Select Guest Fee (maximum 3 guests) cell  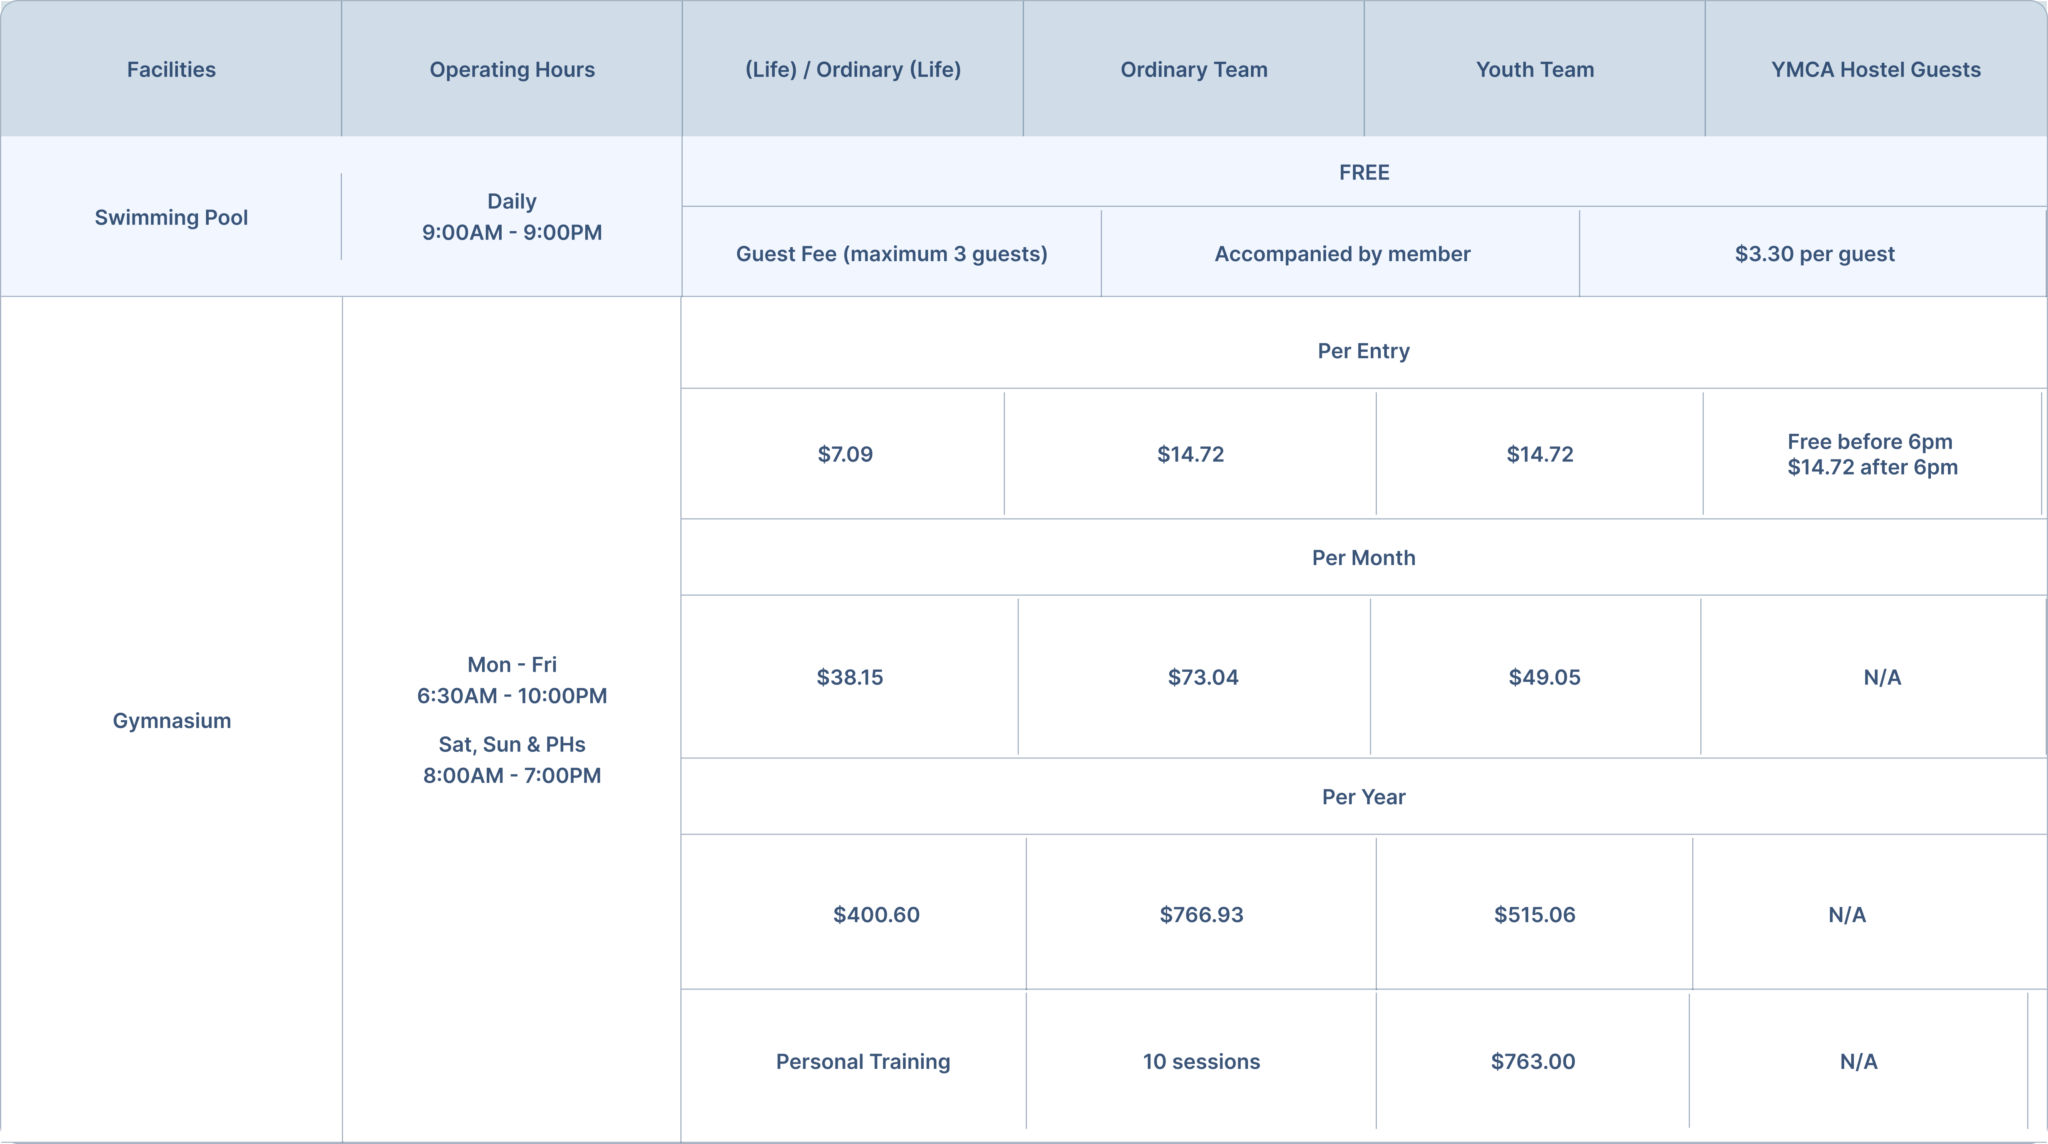coord(892,253)
